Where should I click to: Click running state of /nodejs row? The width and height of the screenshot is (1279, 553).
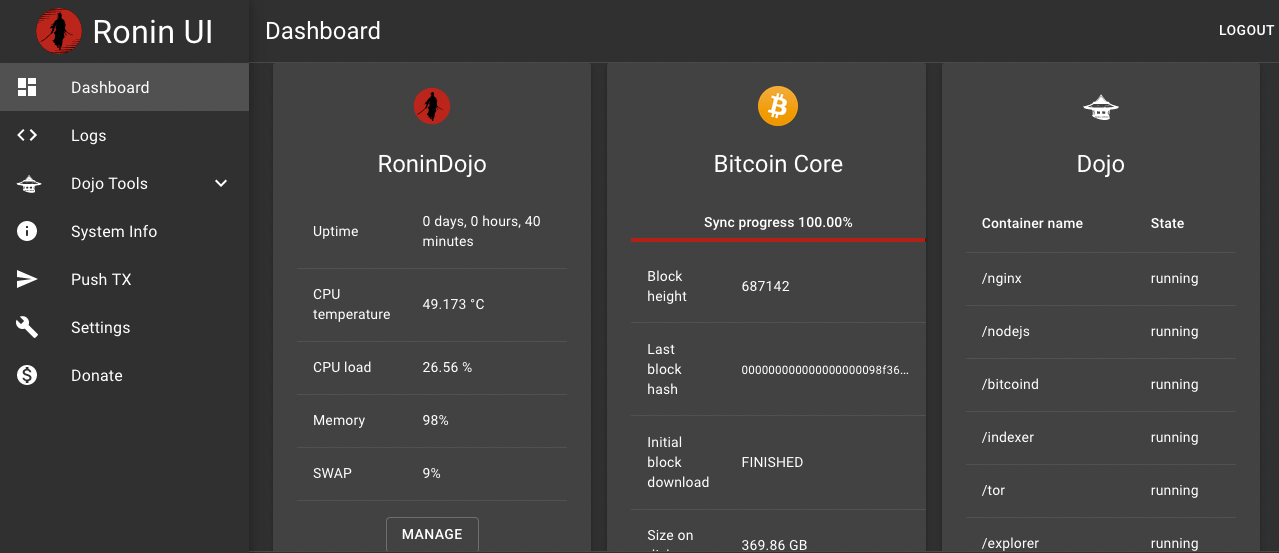[1174, 331]
